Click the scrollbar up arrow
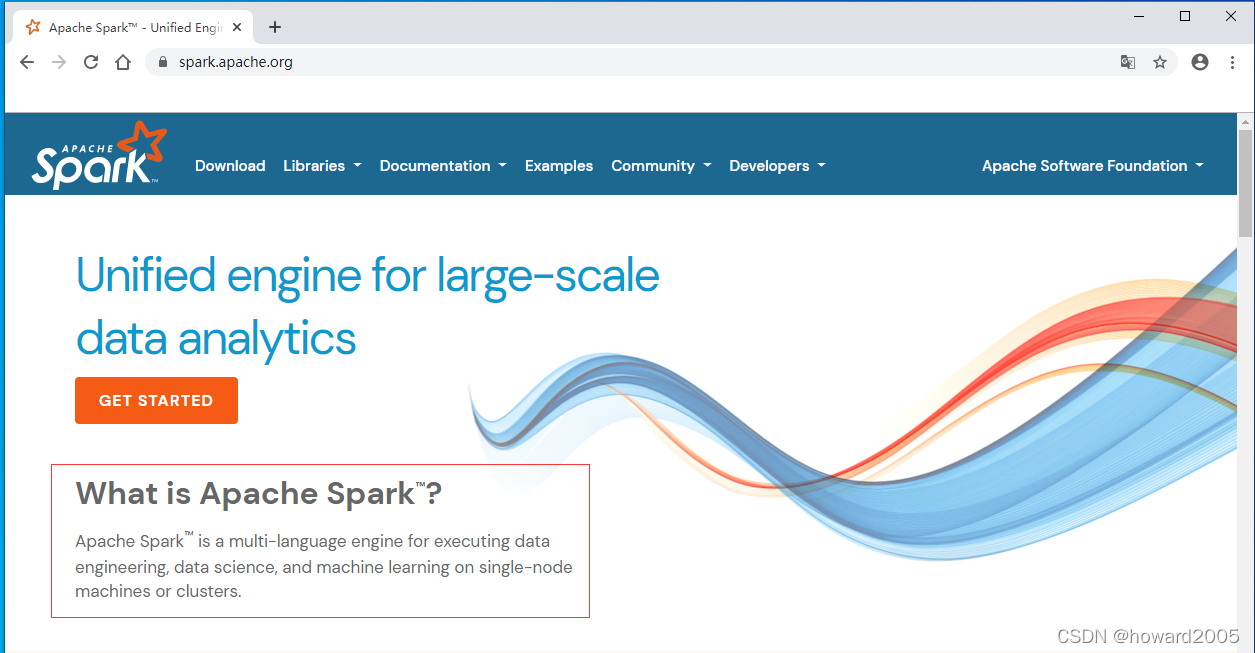Viewport: 1255px width, 653px height. pyautogui.click(x=1245, y=121)
